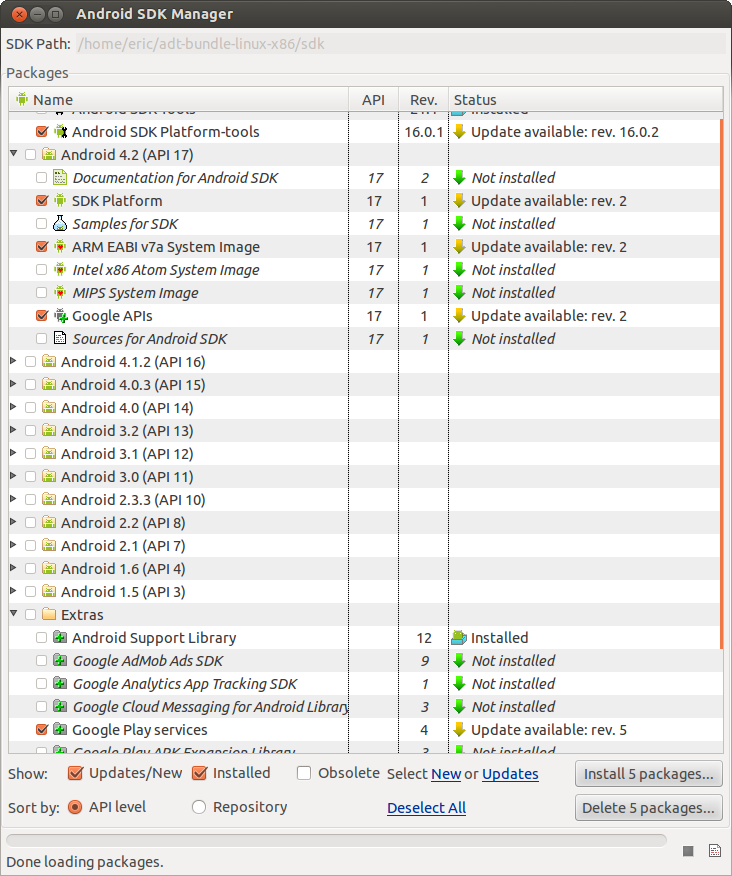Click the Android 2.3.3 (API 10) folder icon
732x876 pixels.
pyautogui.click(x=49, y=499)
